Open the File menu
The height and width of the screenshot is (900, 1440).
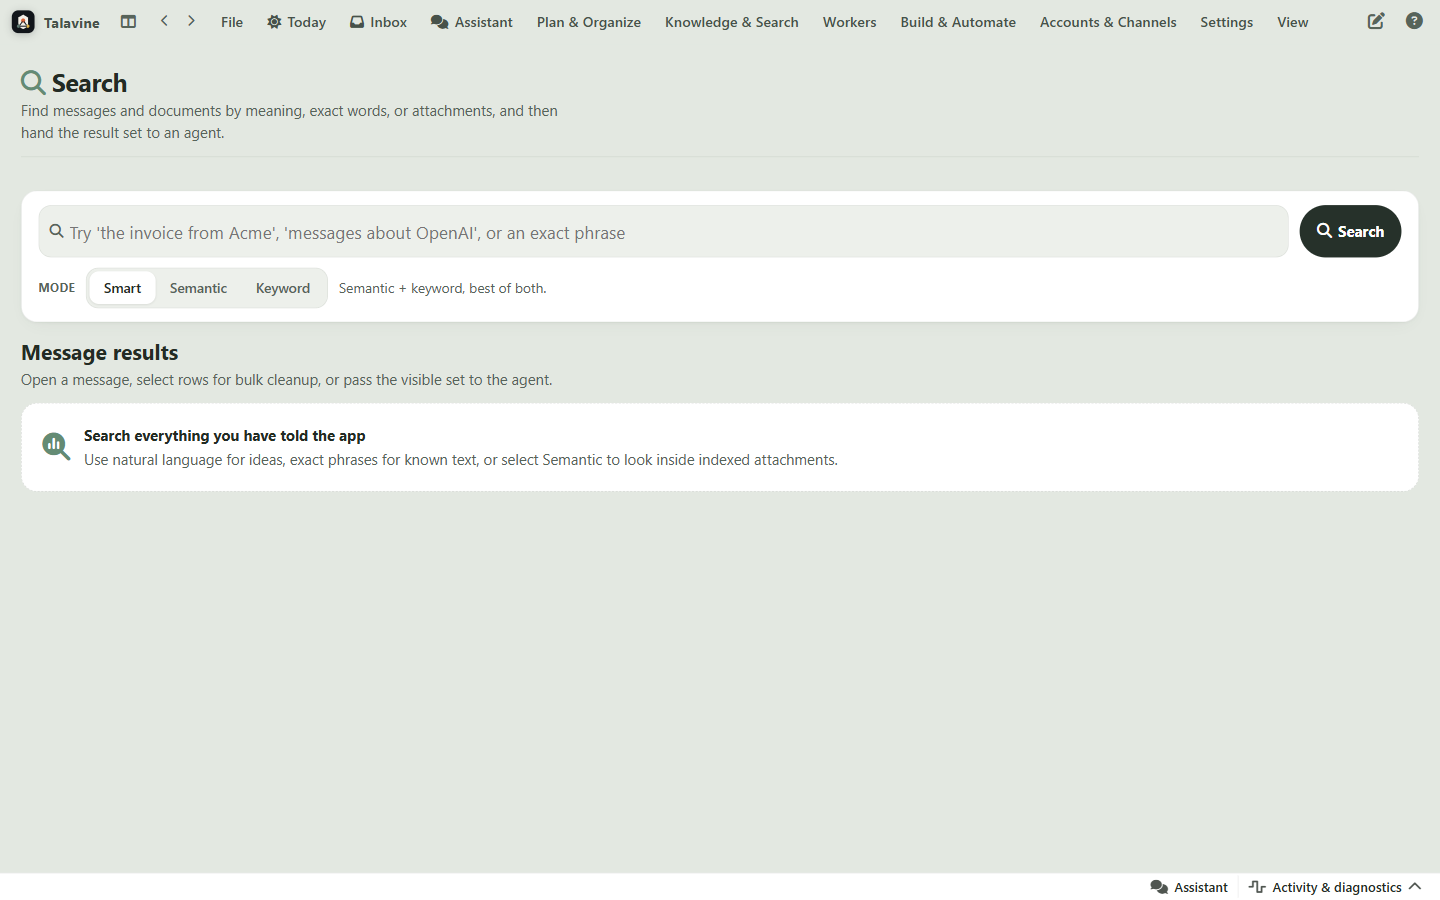[x=232, y=22]
